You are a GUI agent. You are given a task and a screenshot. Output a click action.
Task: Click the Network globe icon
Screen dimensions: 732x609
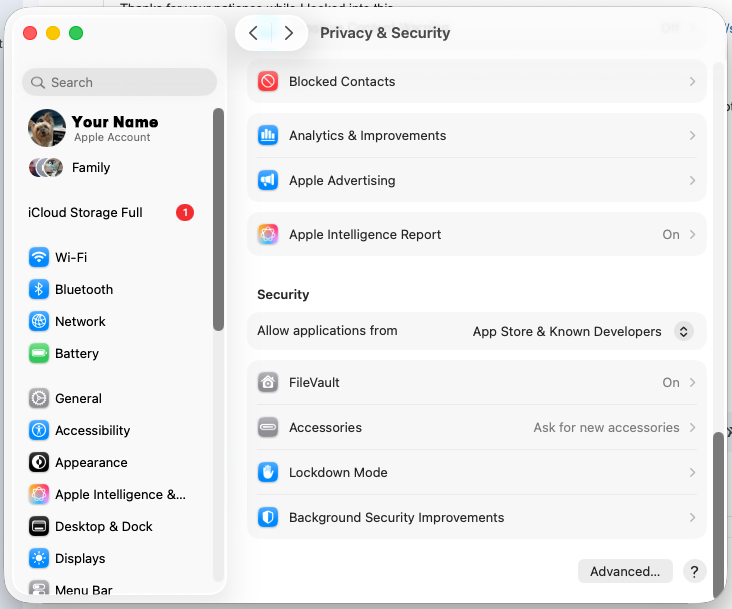39,321
